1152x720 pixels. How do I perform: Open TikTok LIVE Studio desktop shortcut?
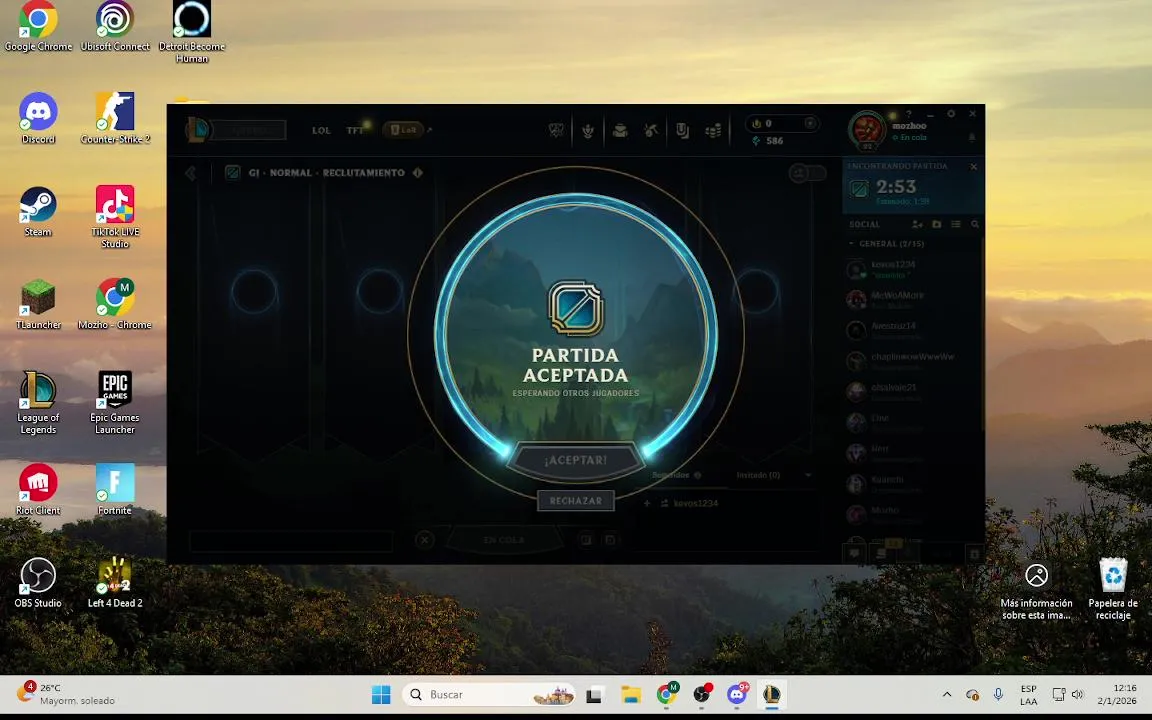click(x=115, y=217)
